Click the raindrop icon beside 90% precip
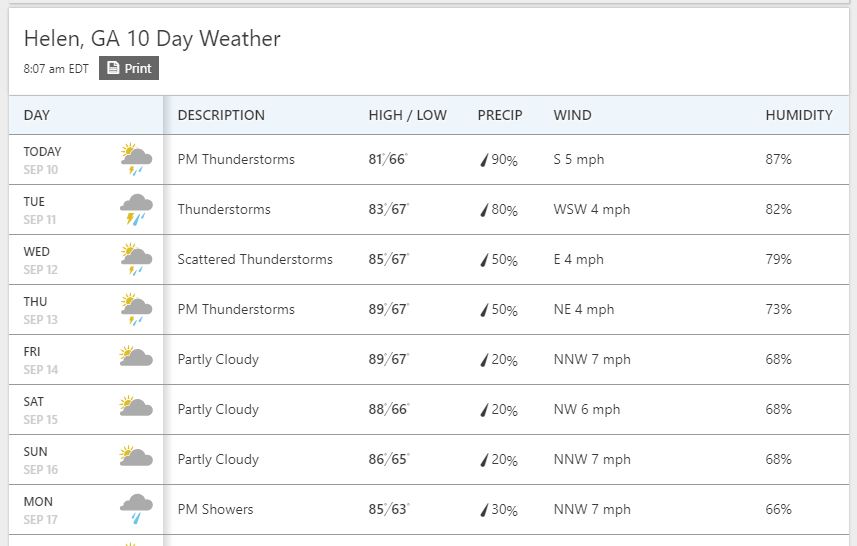Screen dimensions: 857x546 click(484, 160)
